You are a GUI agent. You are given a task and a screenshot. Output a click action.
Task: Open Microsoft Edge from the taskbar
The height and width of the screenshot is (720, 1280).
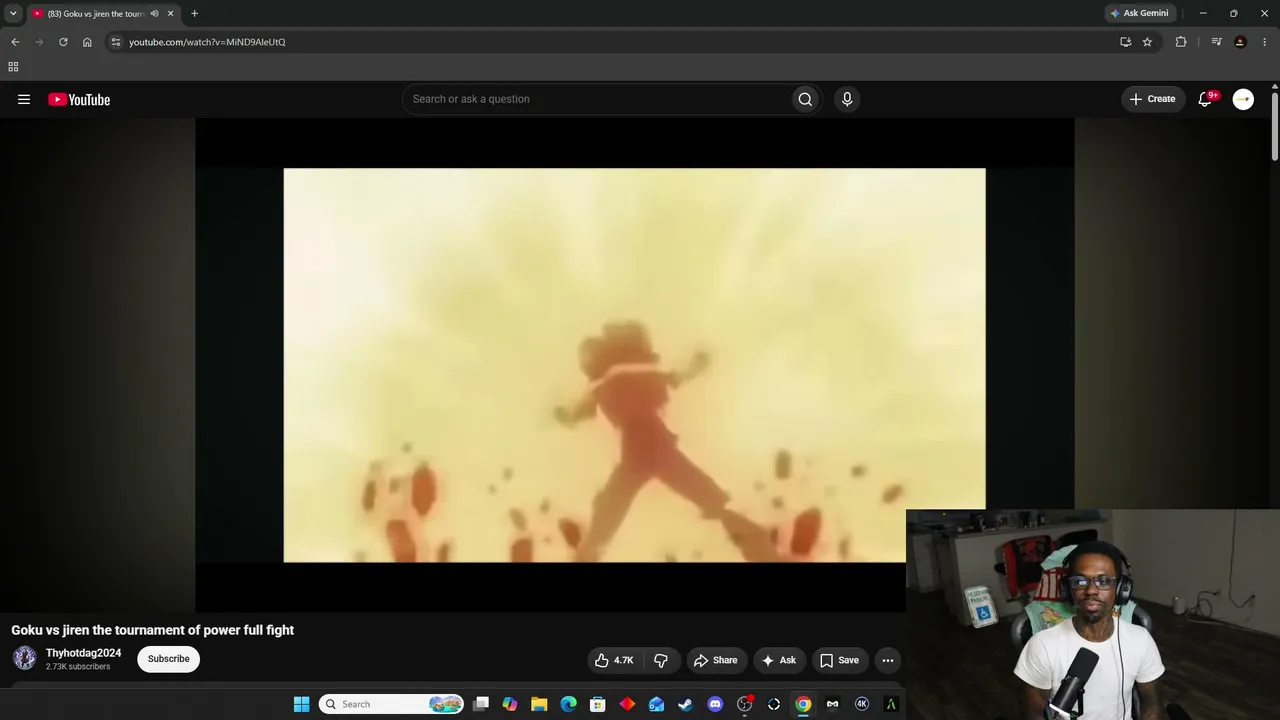pyautogui.click(x=568, y=704)
